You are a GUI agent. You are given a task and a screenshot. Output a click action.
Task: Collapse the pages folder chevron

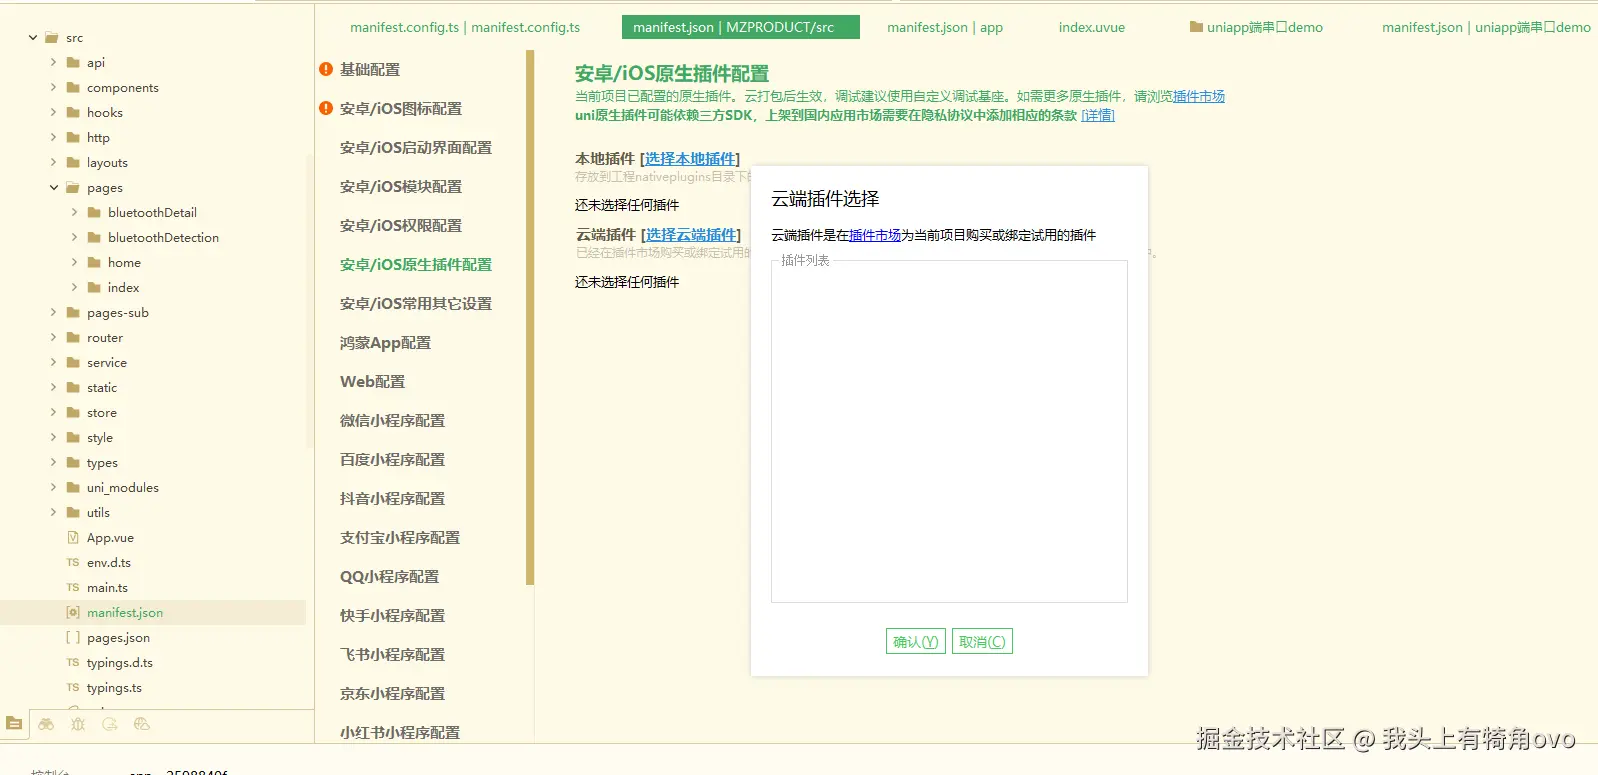tap(53, 187)
